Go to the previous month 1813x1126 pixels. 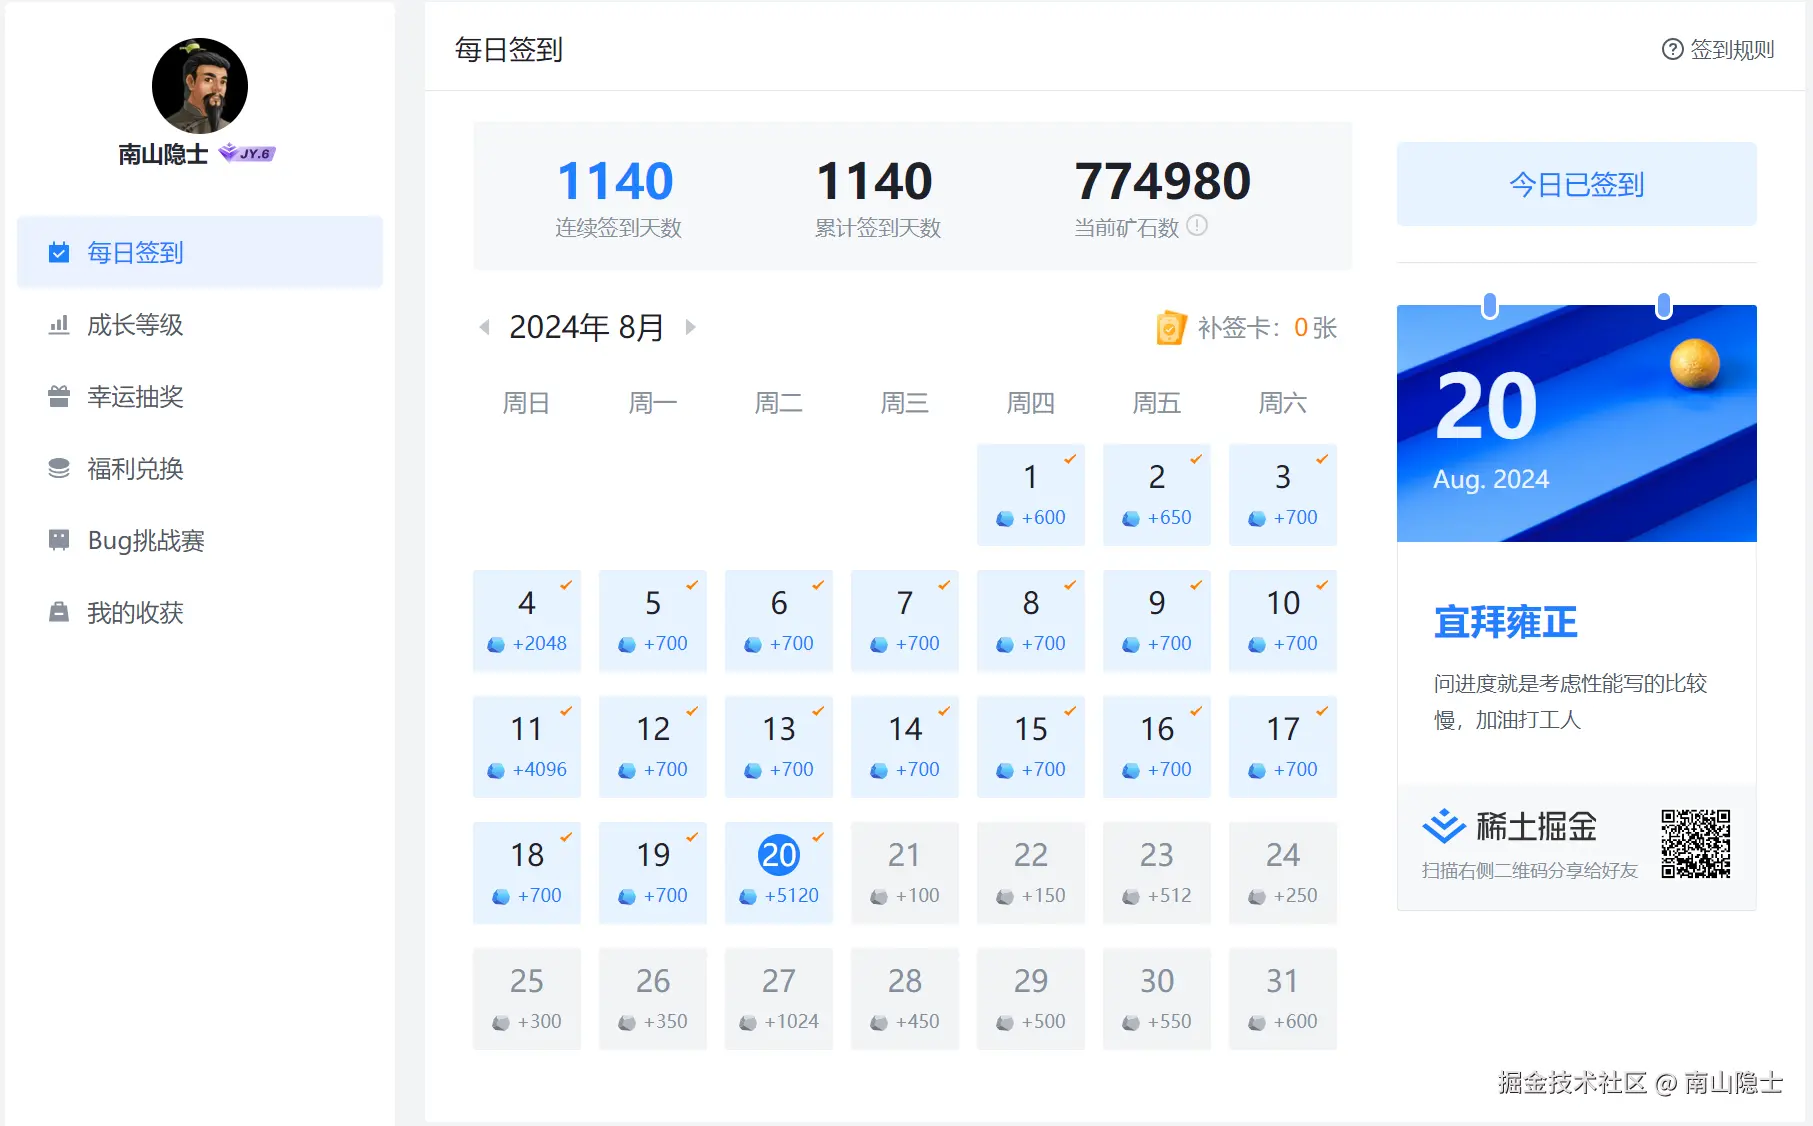click(x=484, y=327)
